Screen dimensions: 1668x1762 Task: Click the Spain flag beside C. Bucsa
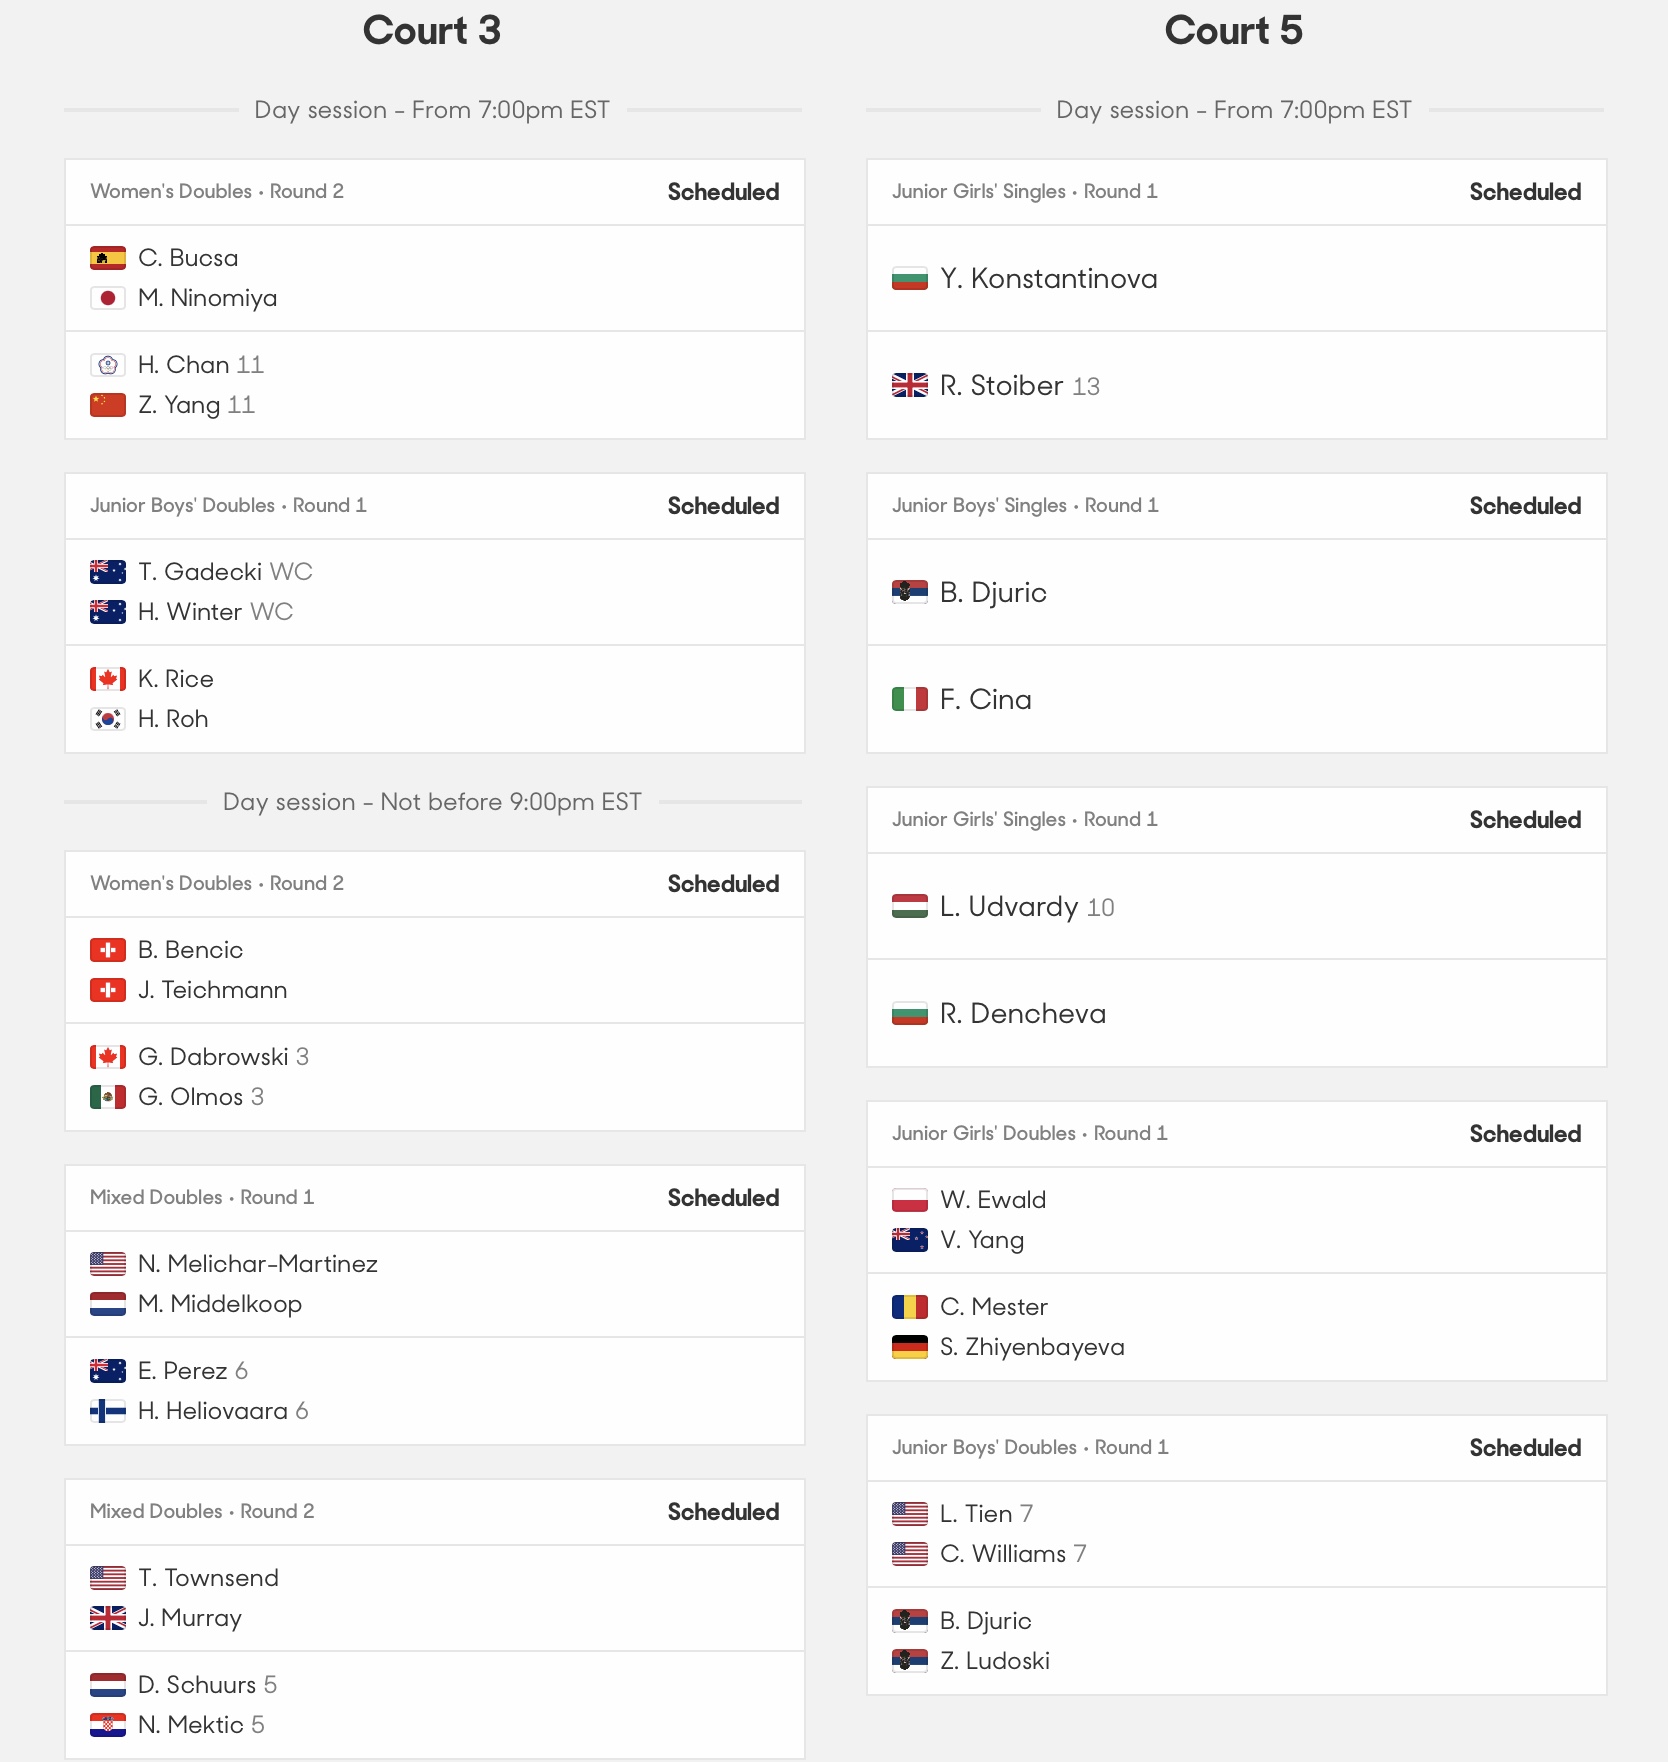[108, 258]
